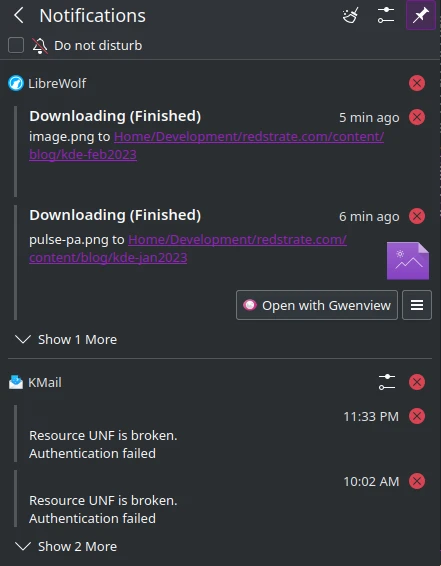441x566 pixels.
Task: Open the kde-jan2023 folder link
Action: [188, 248]
